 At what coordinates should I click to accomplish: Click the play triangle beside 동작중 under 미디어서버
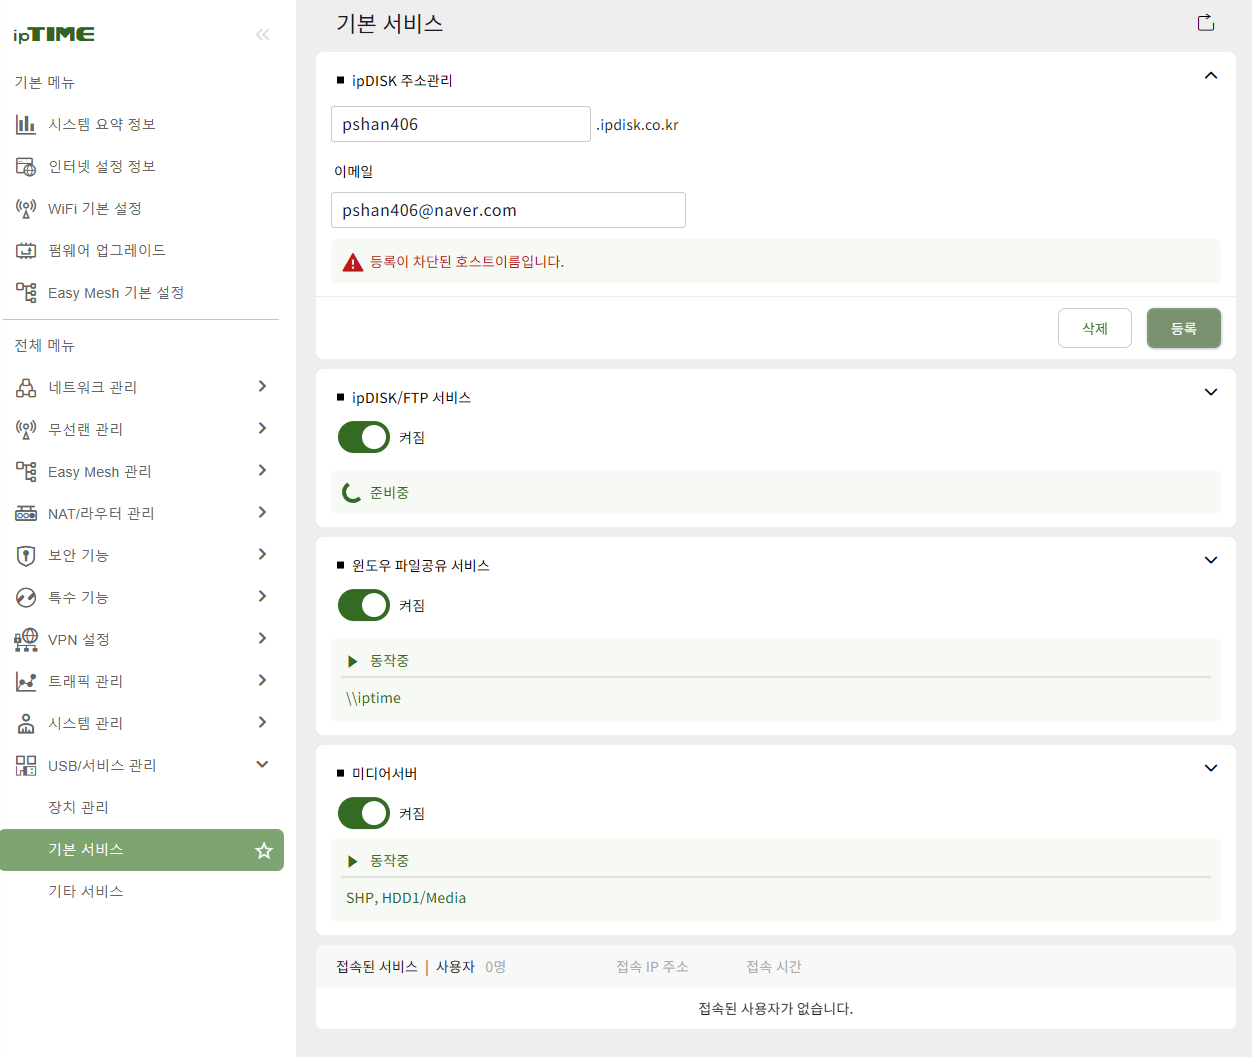click(x=352, y=861)
